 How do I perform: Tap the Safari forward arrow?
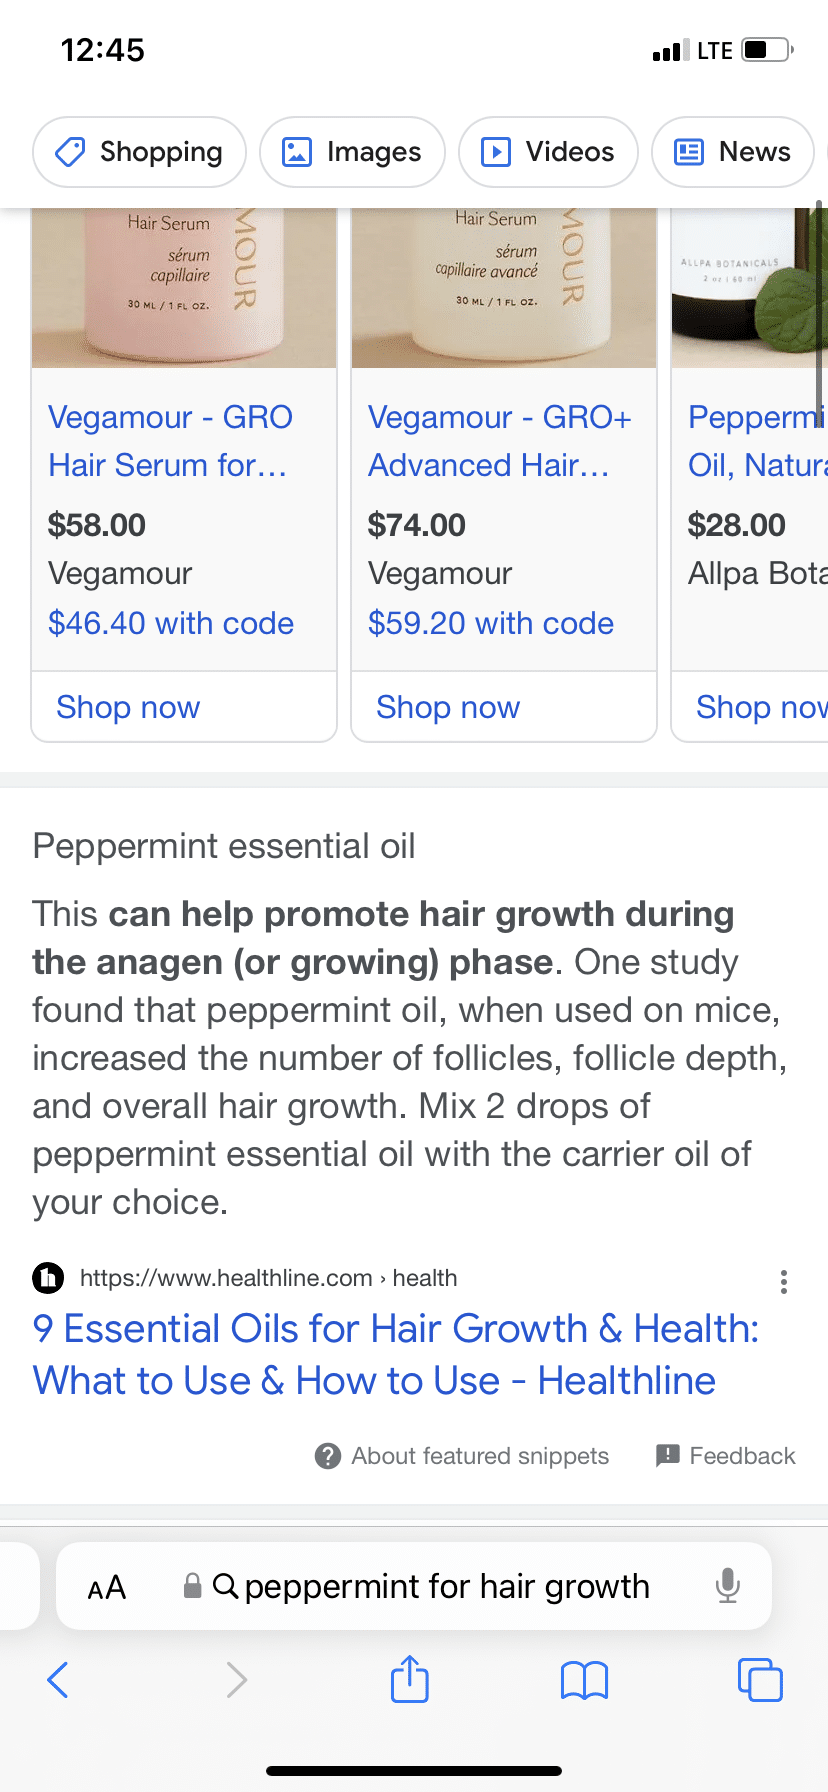point(236,1679)
